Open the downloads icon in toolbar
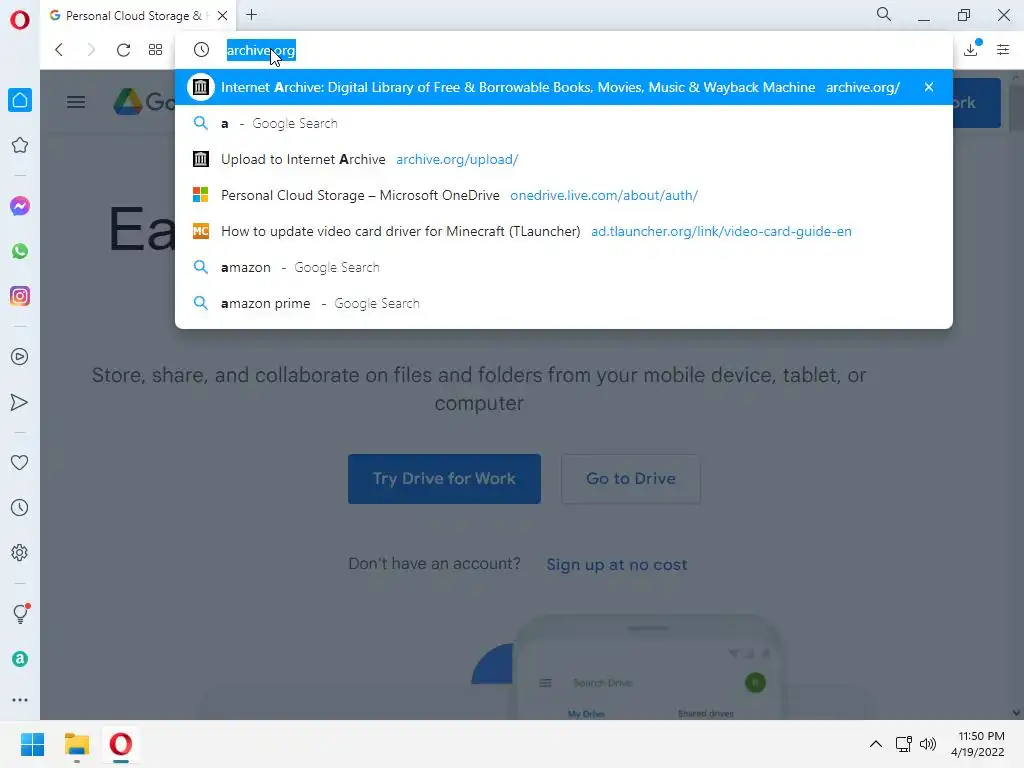Image resolution: width=1024 pixels, height=768 pixels. (971, 49)
